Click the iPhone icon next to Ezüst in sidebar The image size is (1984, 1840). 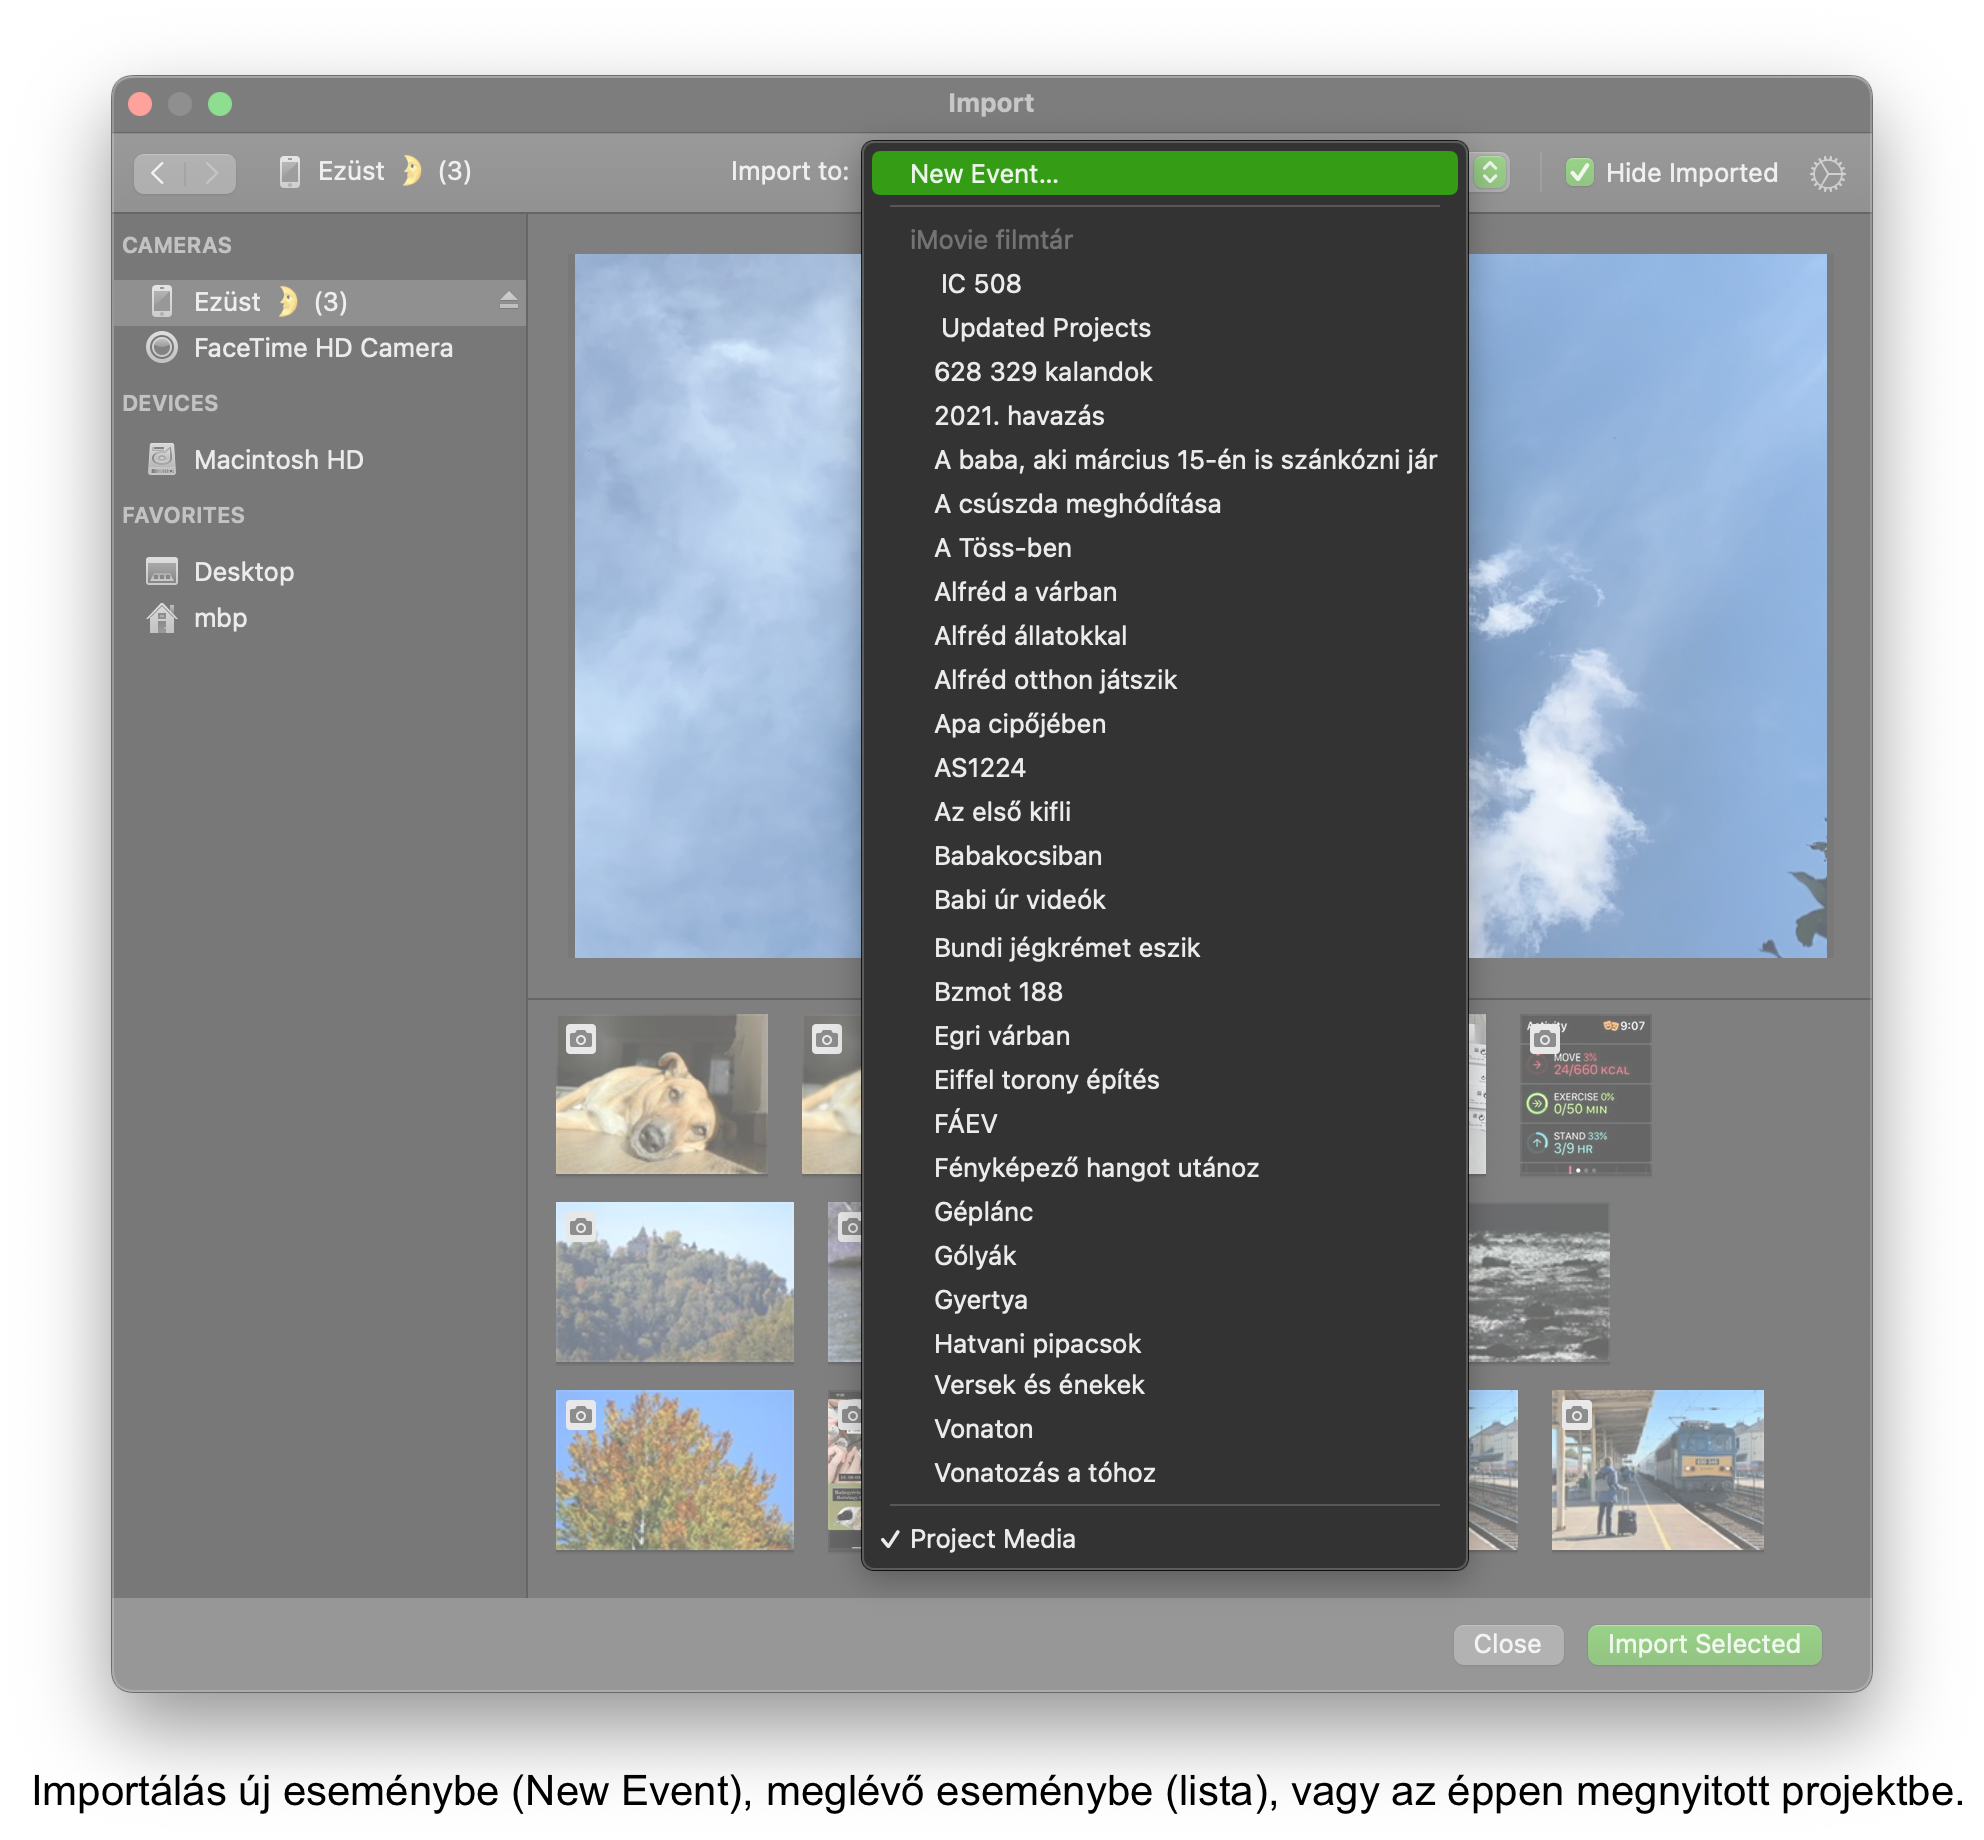point(161,301)
